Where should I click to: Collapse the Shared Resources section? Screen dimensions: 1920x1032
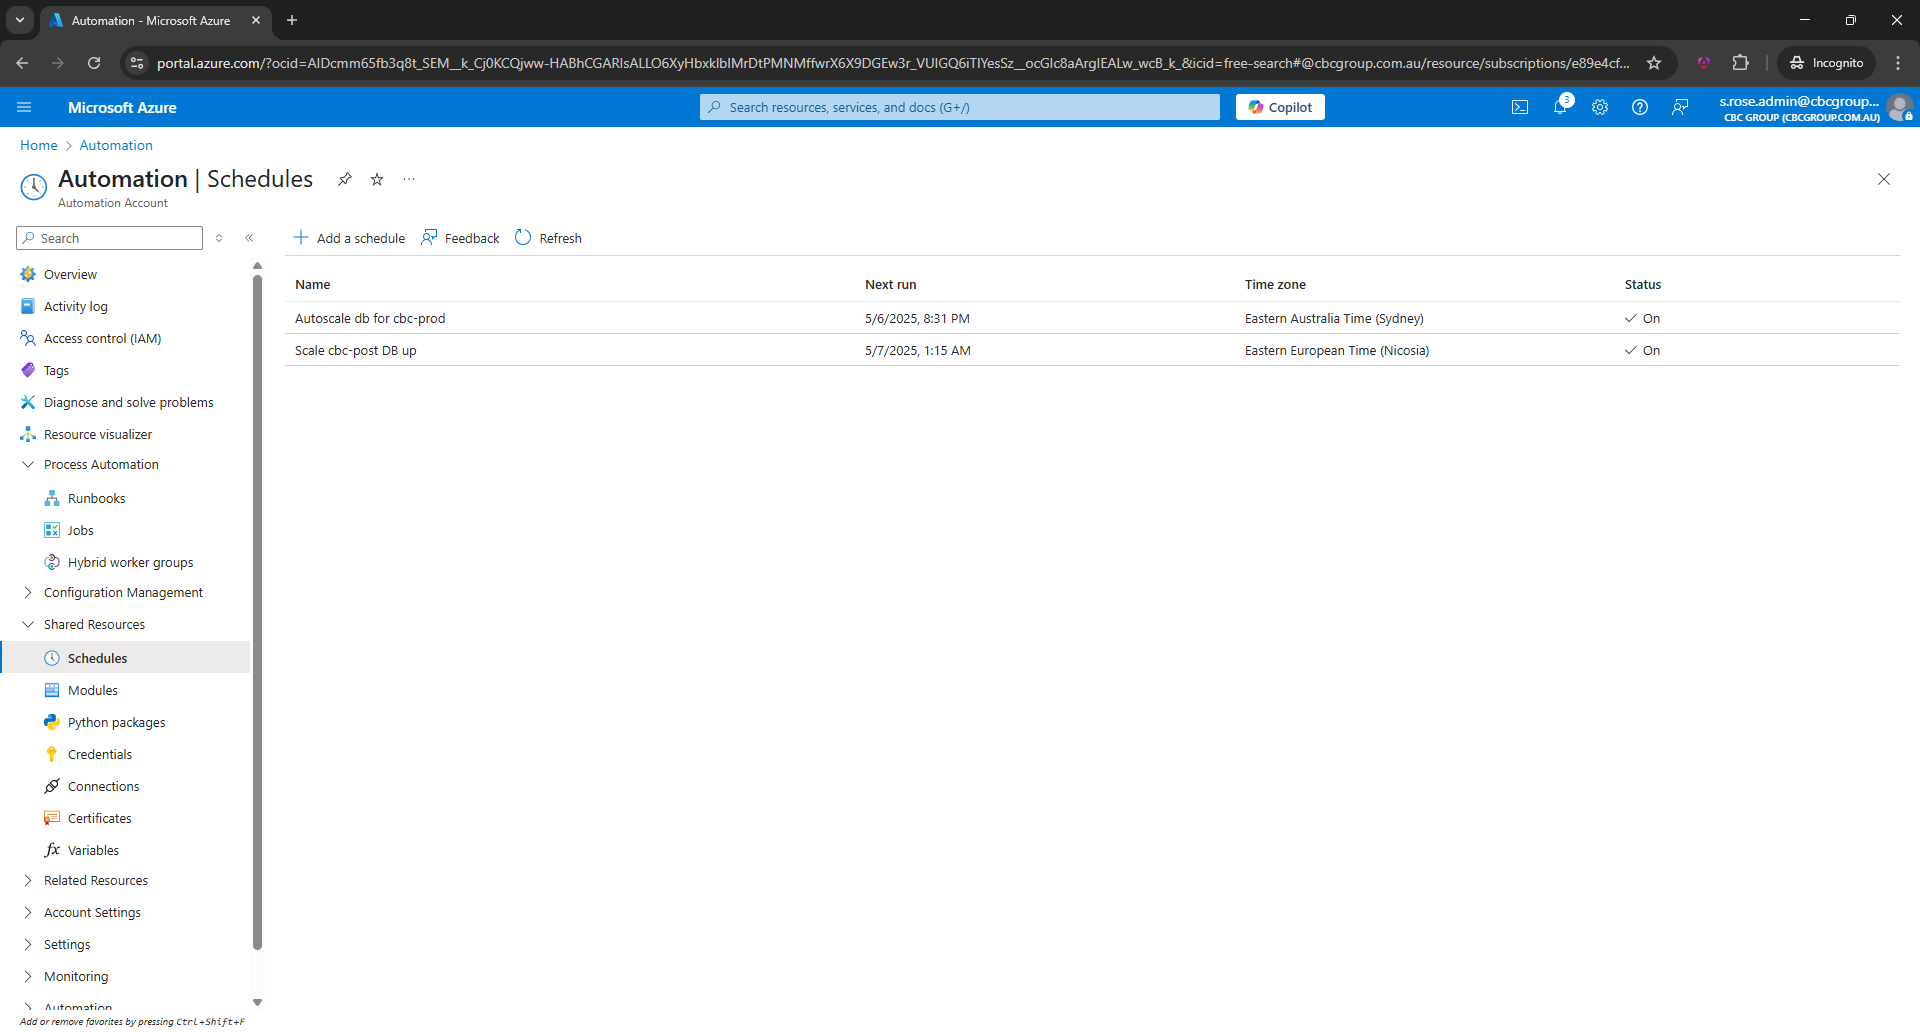coord(28,625)
